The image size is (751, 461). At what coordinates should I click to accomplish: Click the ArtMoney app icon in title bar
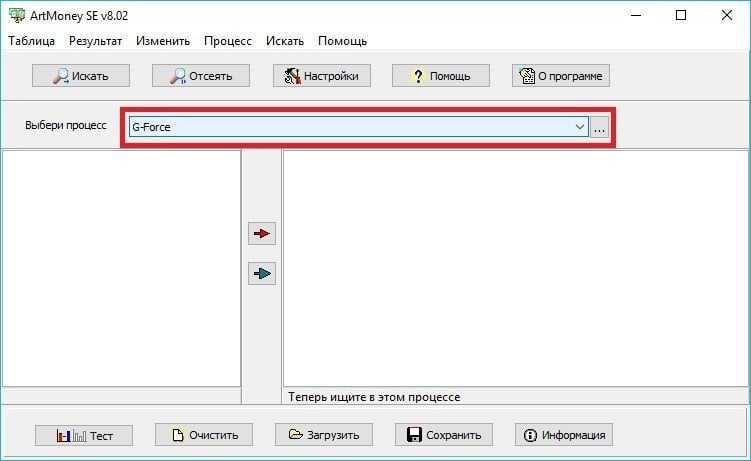17,15
